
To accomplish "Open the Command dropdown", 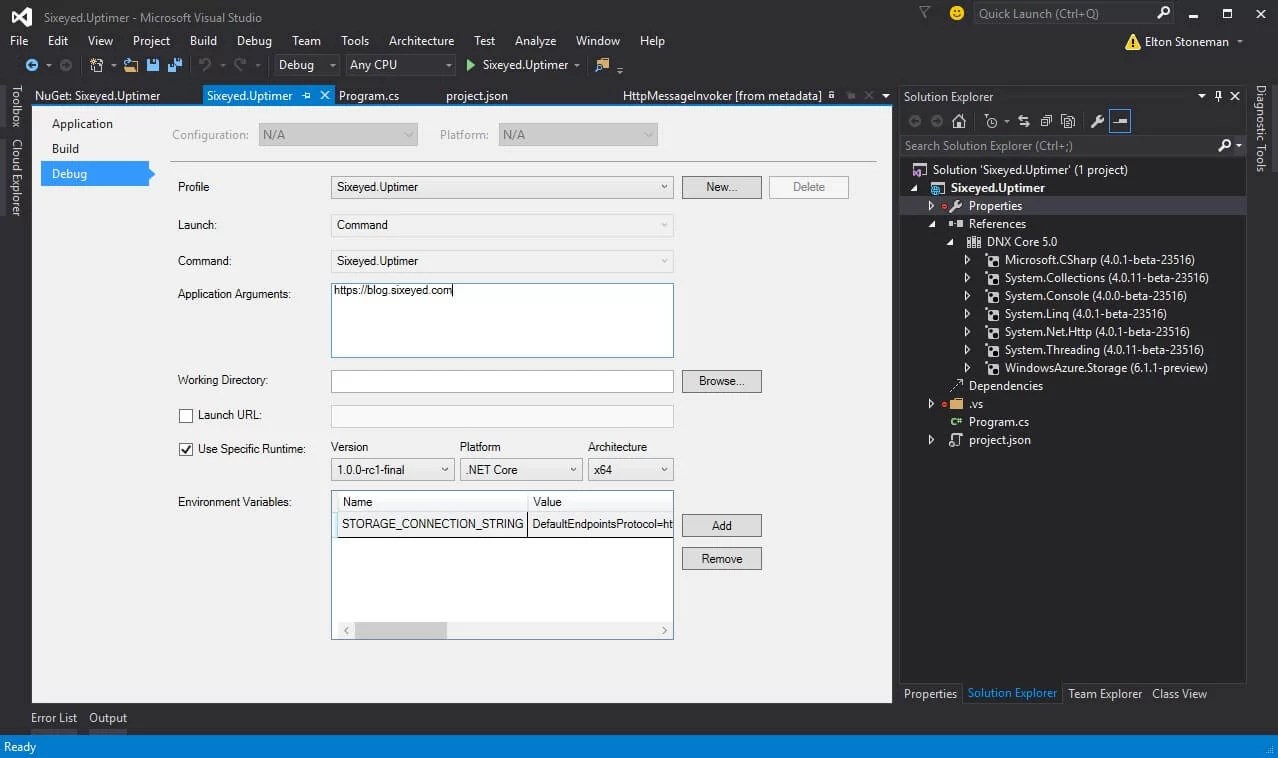I will [x=502, y=261].
